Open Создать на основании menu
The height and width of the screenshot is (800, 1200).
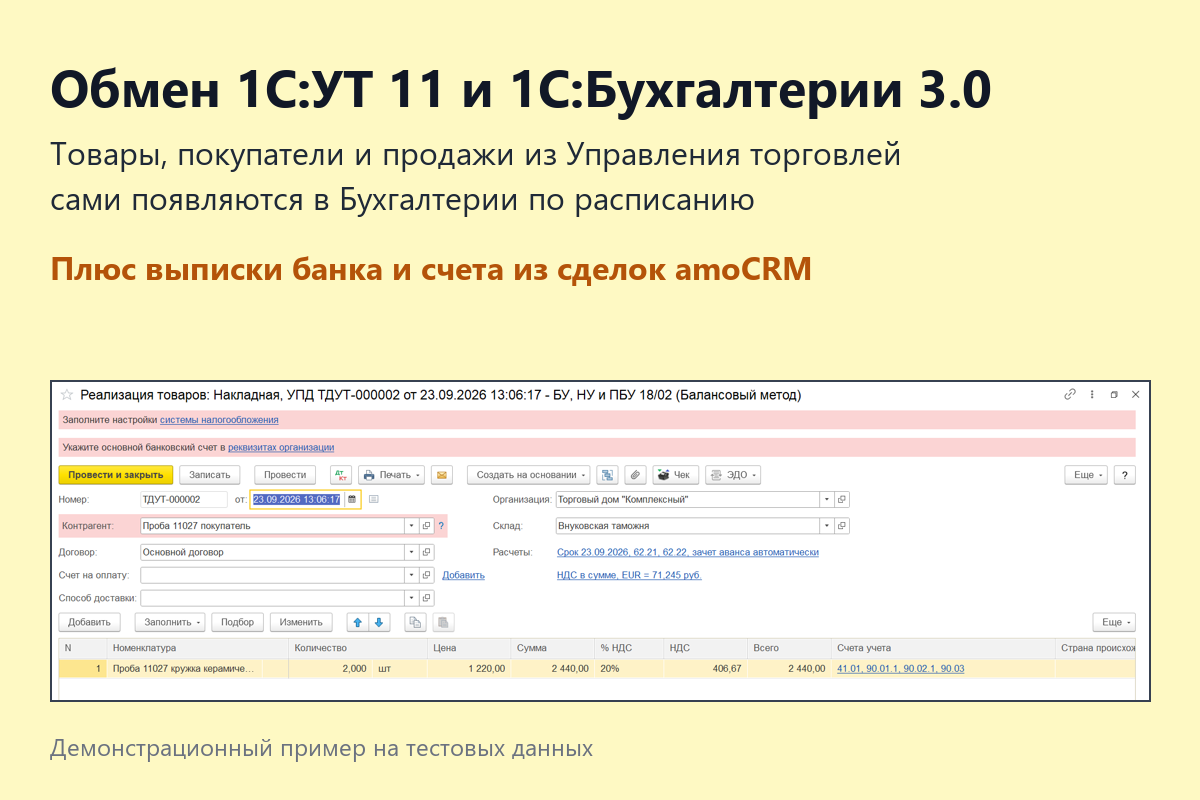click(529, 475)
